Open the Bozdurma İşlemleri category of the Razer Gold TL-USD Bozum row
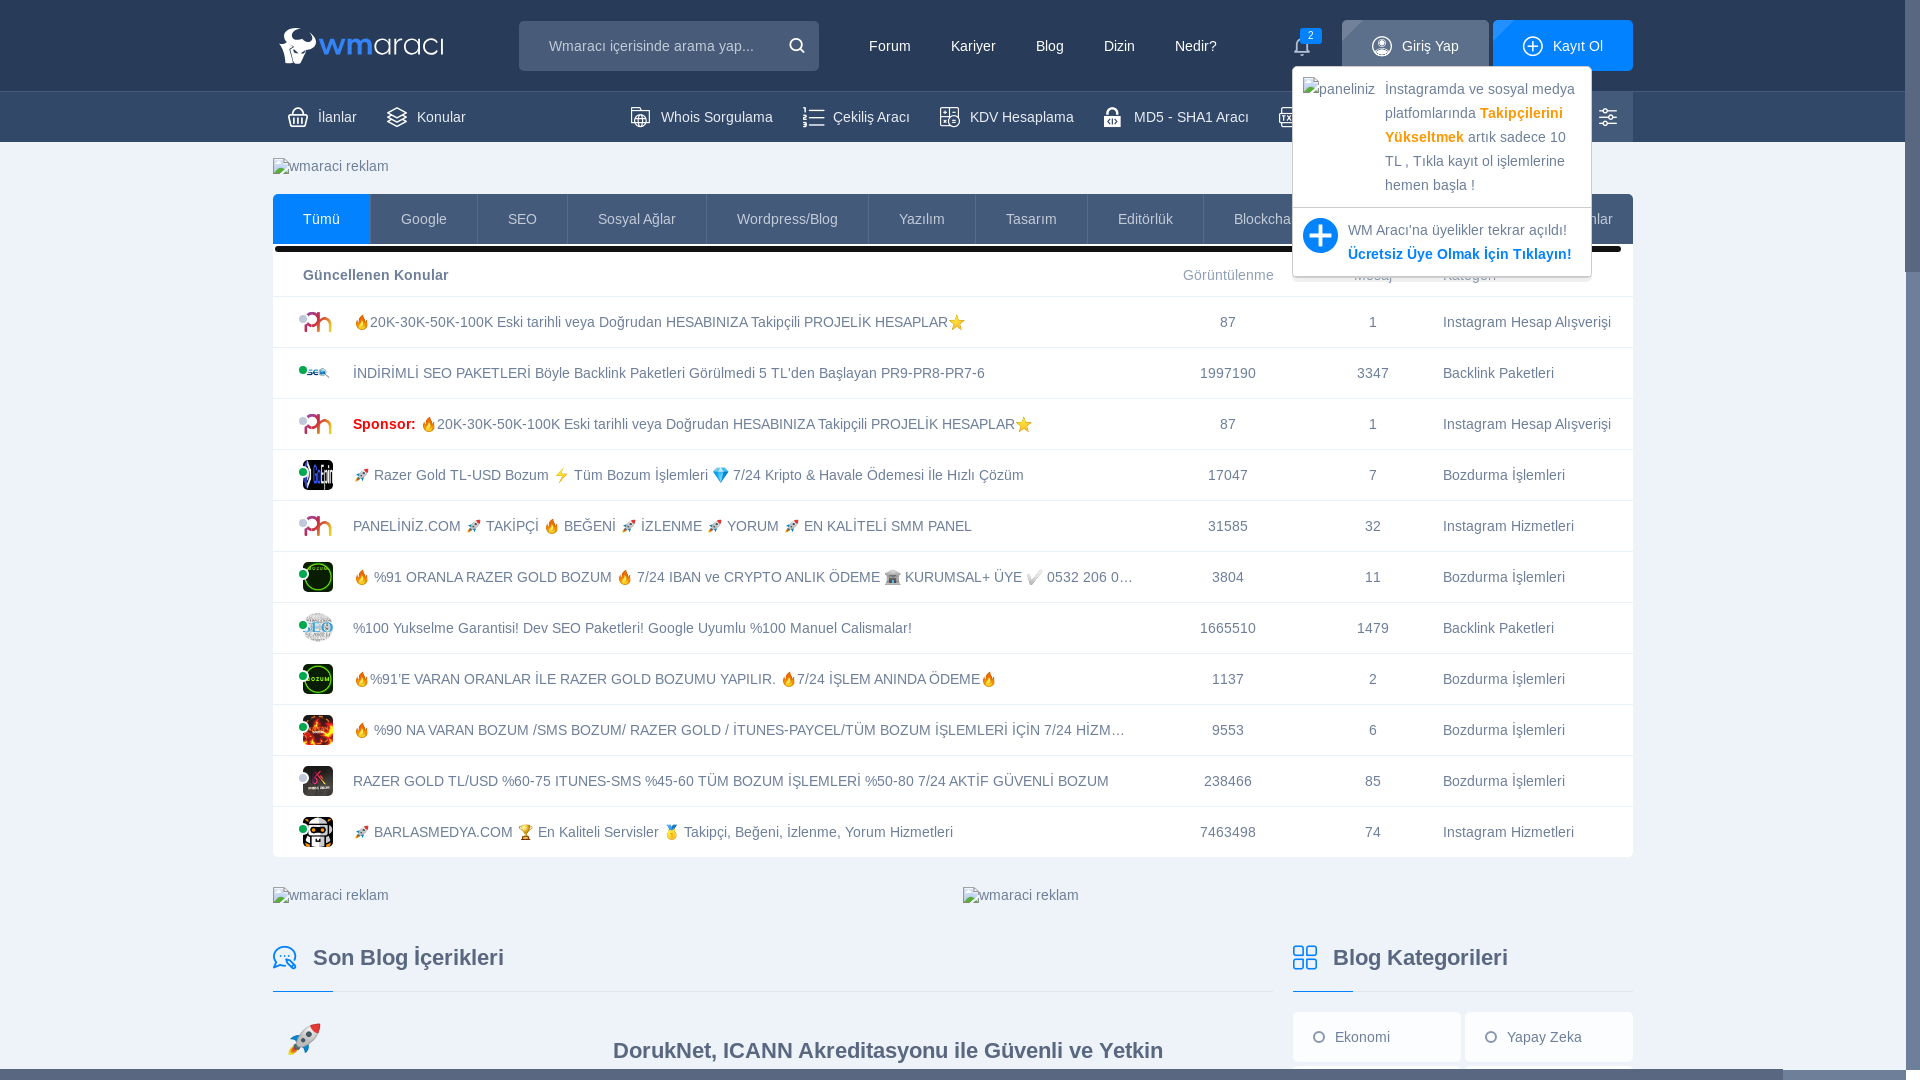Image resolution: width=1920 pixels, height=1080 pixels. point(1504,475)
